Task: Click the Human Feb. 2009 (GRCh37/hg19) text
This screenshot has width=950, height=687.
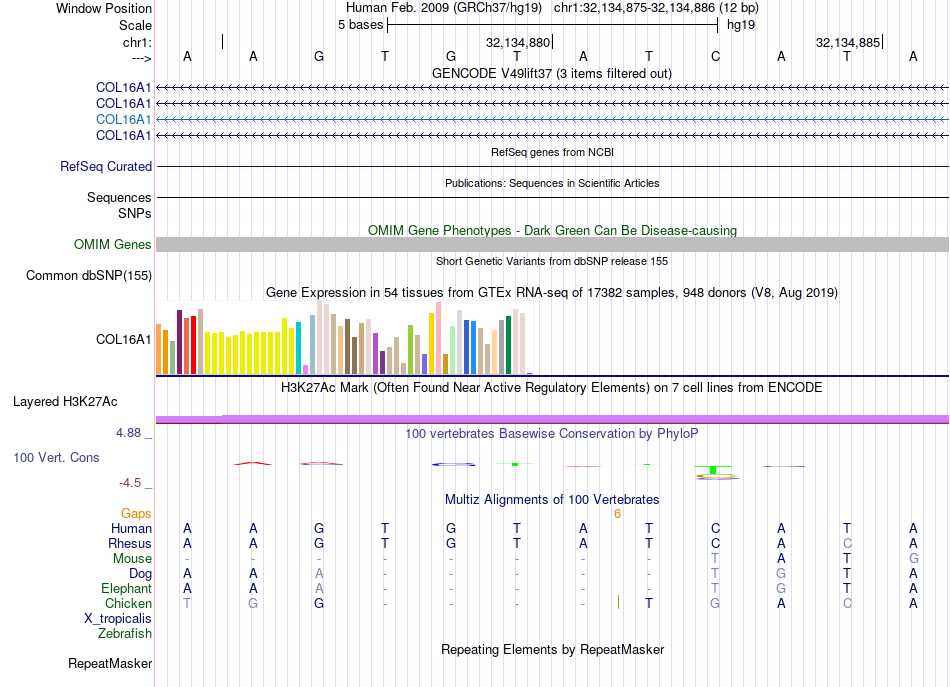Action: pos(443,8)
